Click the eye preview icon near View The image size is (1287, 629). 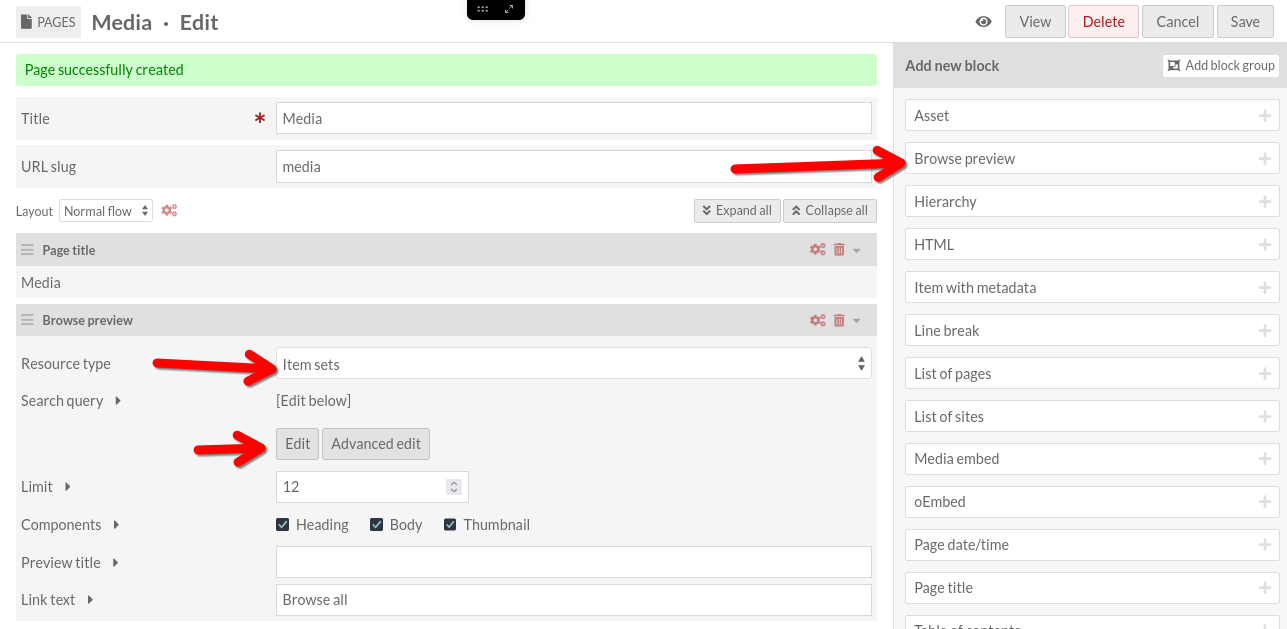(984, 22)
